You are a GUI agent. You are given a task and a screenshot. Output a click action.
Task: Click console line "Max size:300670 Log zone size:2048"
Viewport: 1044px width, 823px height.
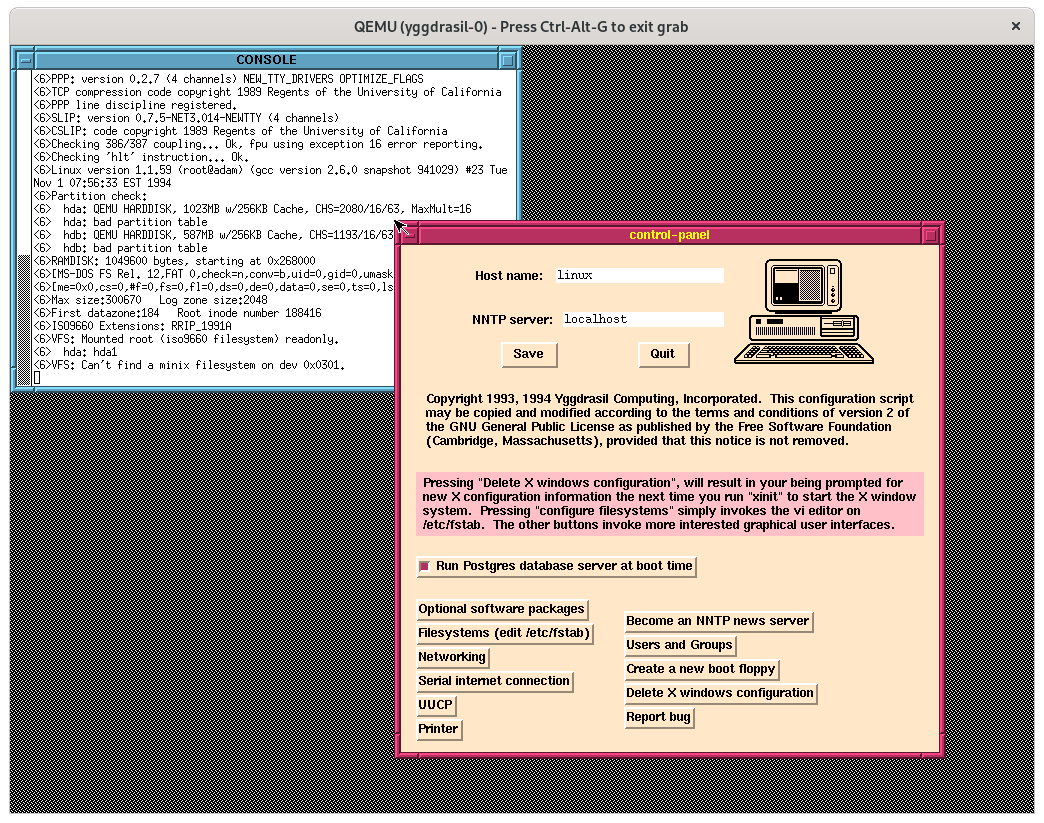point(150,300)
